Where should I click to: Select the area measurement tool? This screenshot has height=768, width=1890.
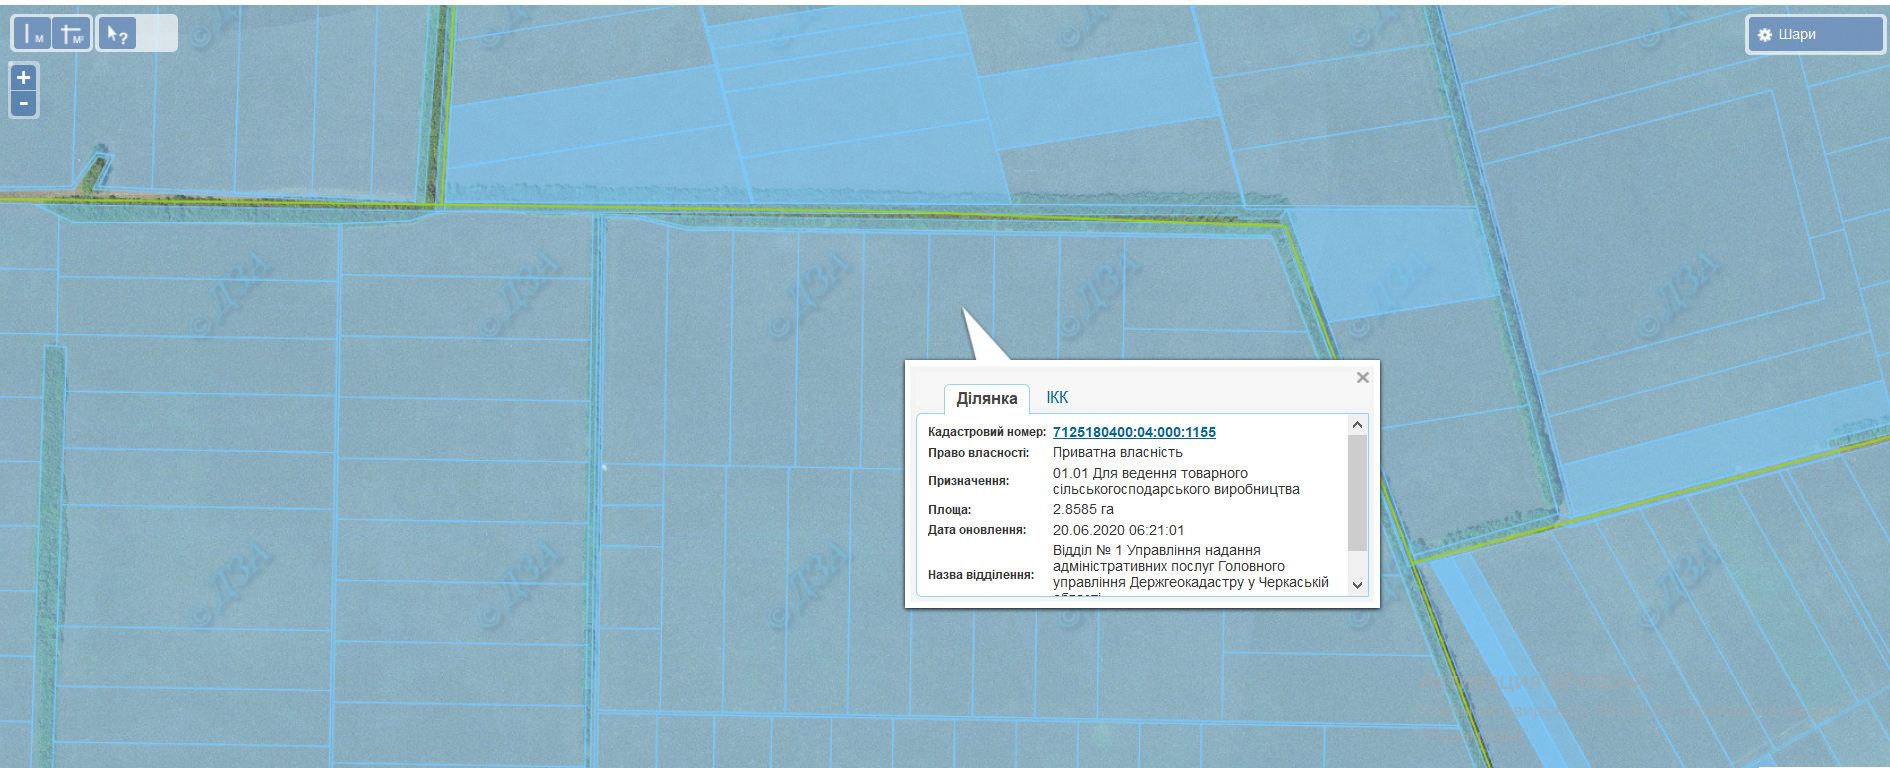[72, 34]
